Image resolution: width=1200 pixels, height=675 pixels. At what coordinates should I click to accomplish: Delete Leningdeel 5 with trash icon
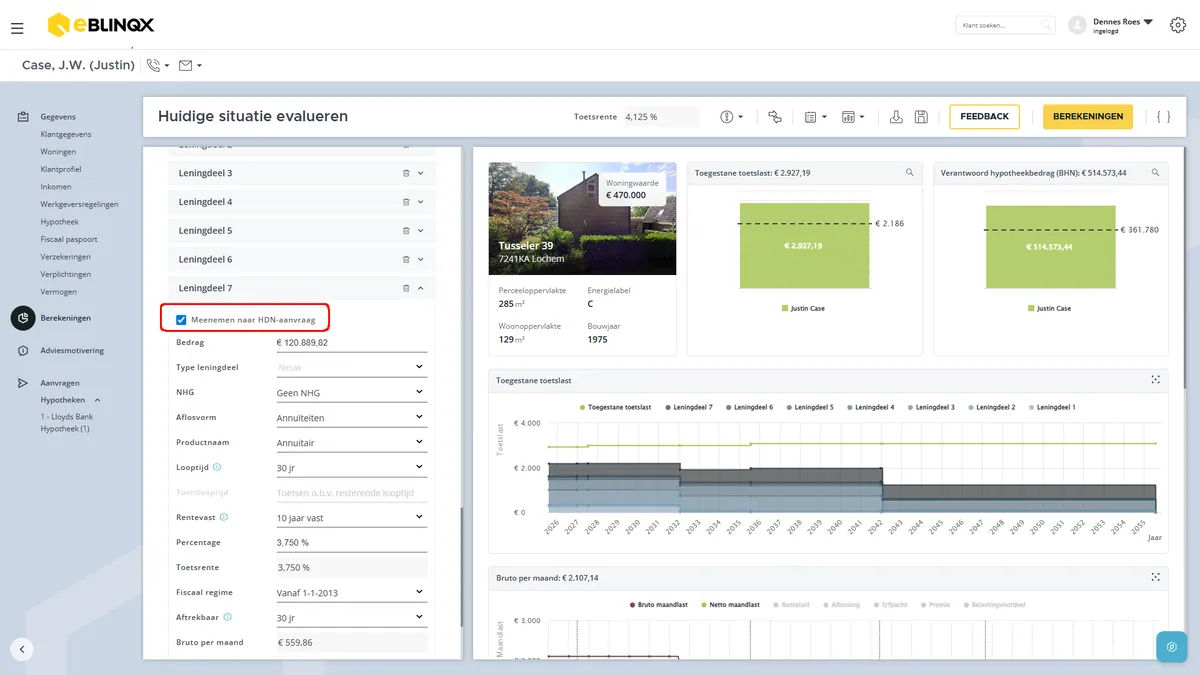(x=406, y=231)
